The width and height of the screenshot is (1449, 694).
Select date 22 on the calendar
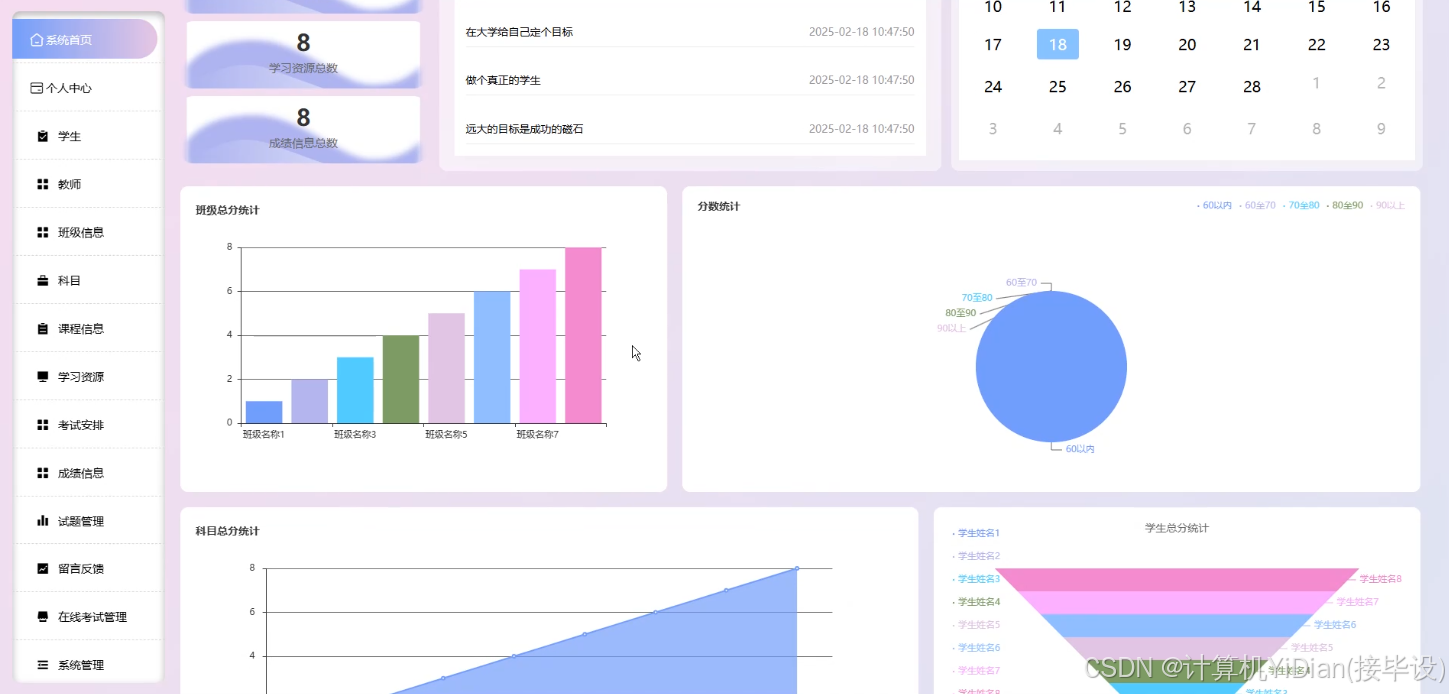[x=1317, y=44]
